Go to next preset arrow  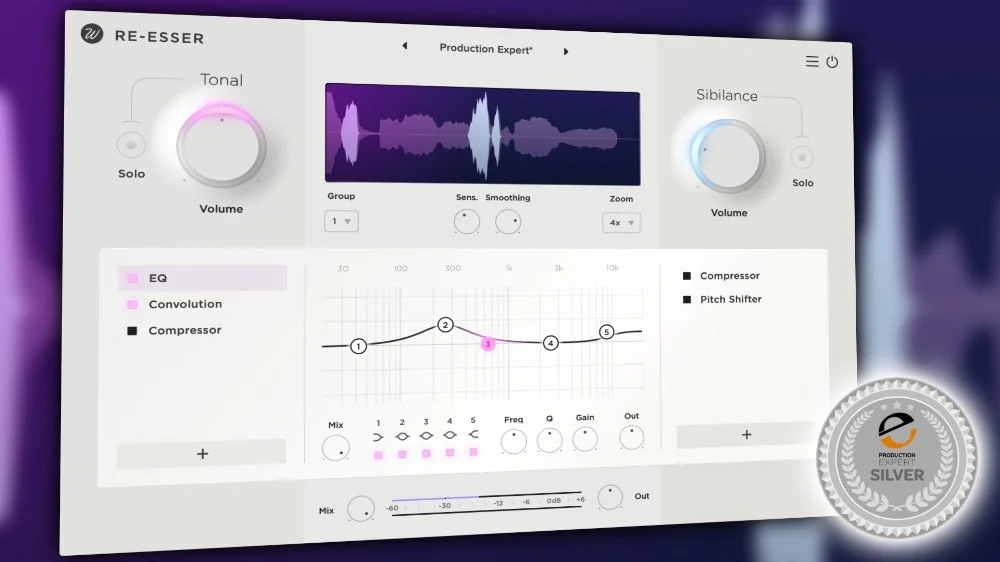tap(566, 52)
